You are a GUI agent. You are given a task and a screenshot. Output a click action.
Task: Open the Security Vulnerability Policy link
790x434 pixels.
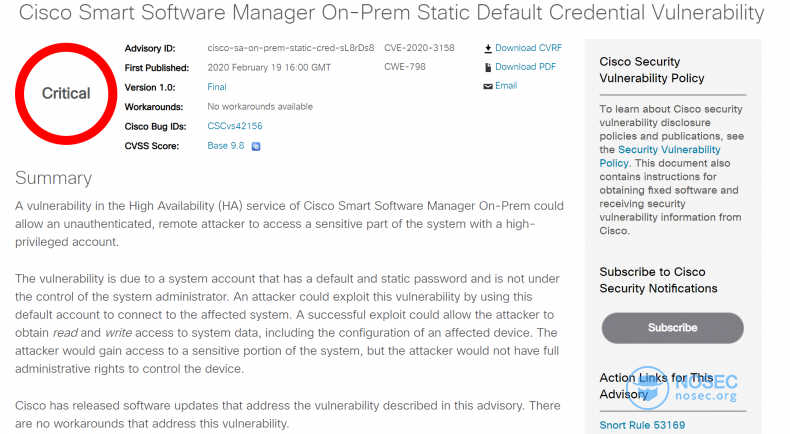point(660,156)
